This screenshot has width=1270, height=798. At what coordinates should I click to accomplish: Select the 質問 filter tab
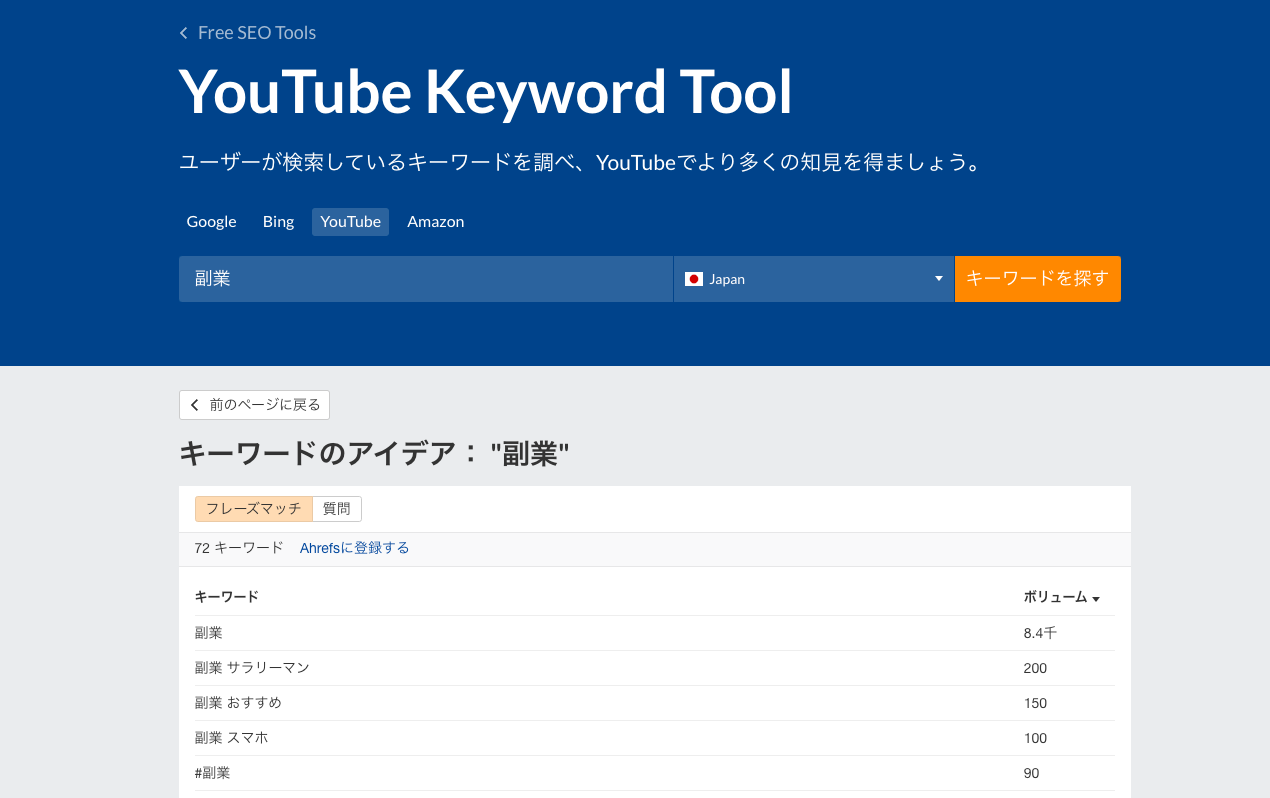click(337, 509)
